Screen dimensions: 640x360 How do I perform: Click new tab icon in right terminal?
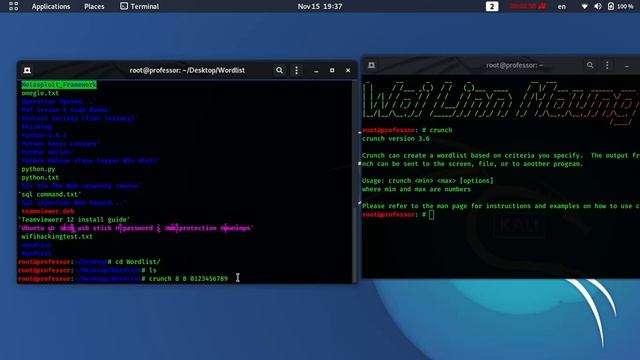(371, 65)
